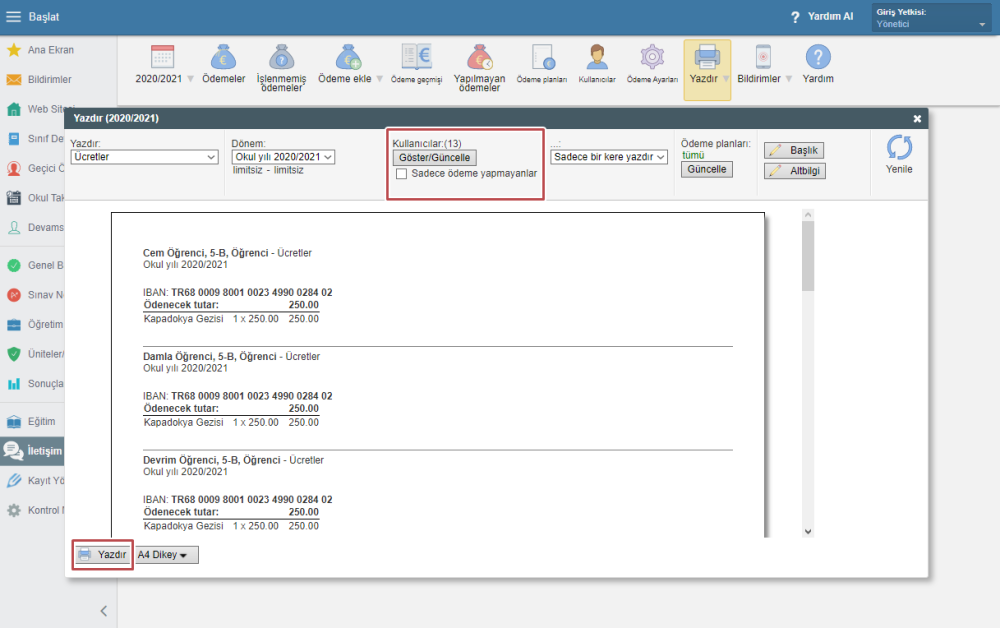This screenshot has width=1000, height=628.
Task: Click the preview vertical scrollbar thumb
Action: (x=808, y=256)
